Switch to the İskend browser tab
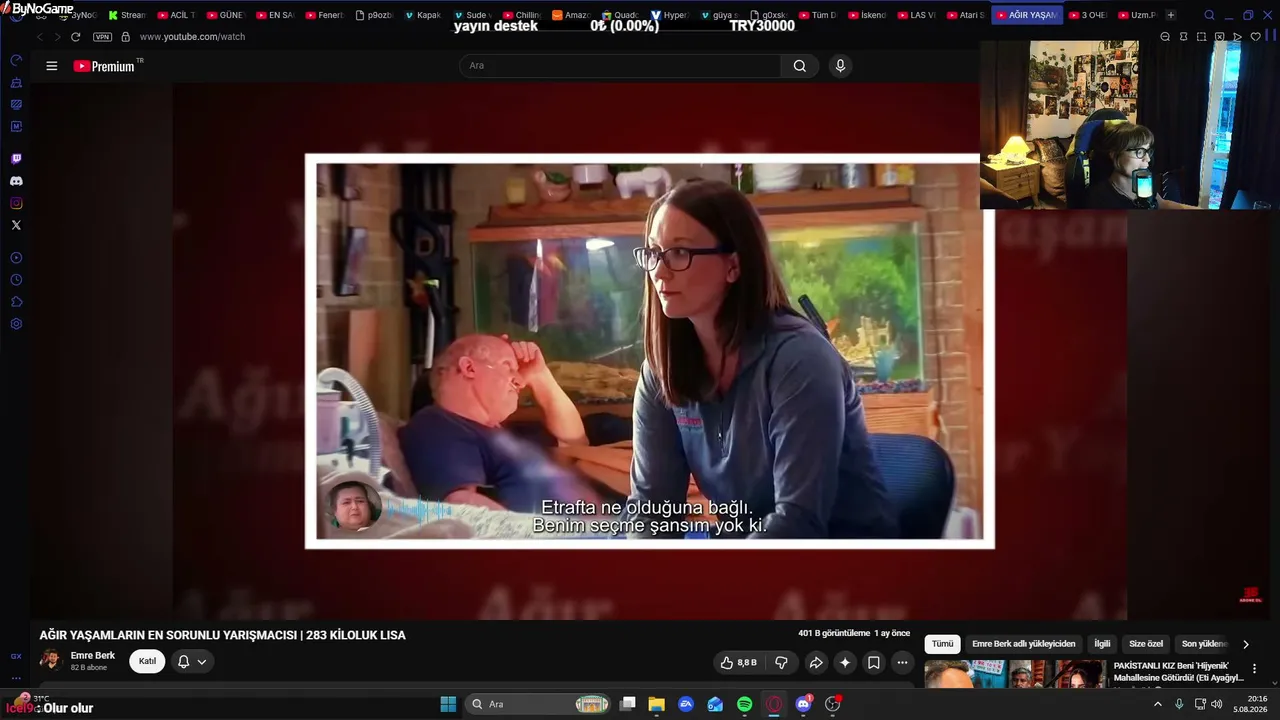Image resolution: width=1280 pixels, height=720 pixels. (866, 15)
